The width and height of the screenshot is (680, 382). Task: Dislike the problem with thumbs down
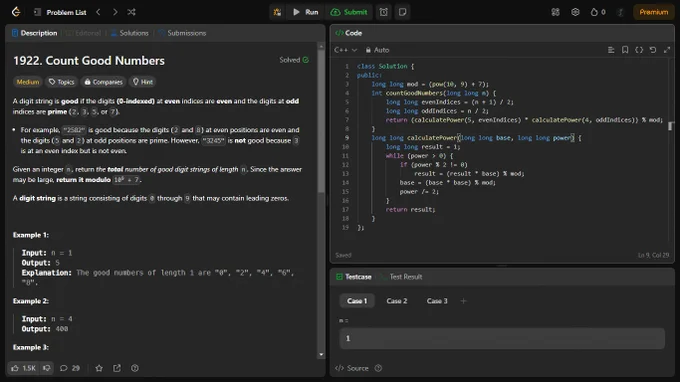[x=46, y=368]
